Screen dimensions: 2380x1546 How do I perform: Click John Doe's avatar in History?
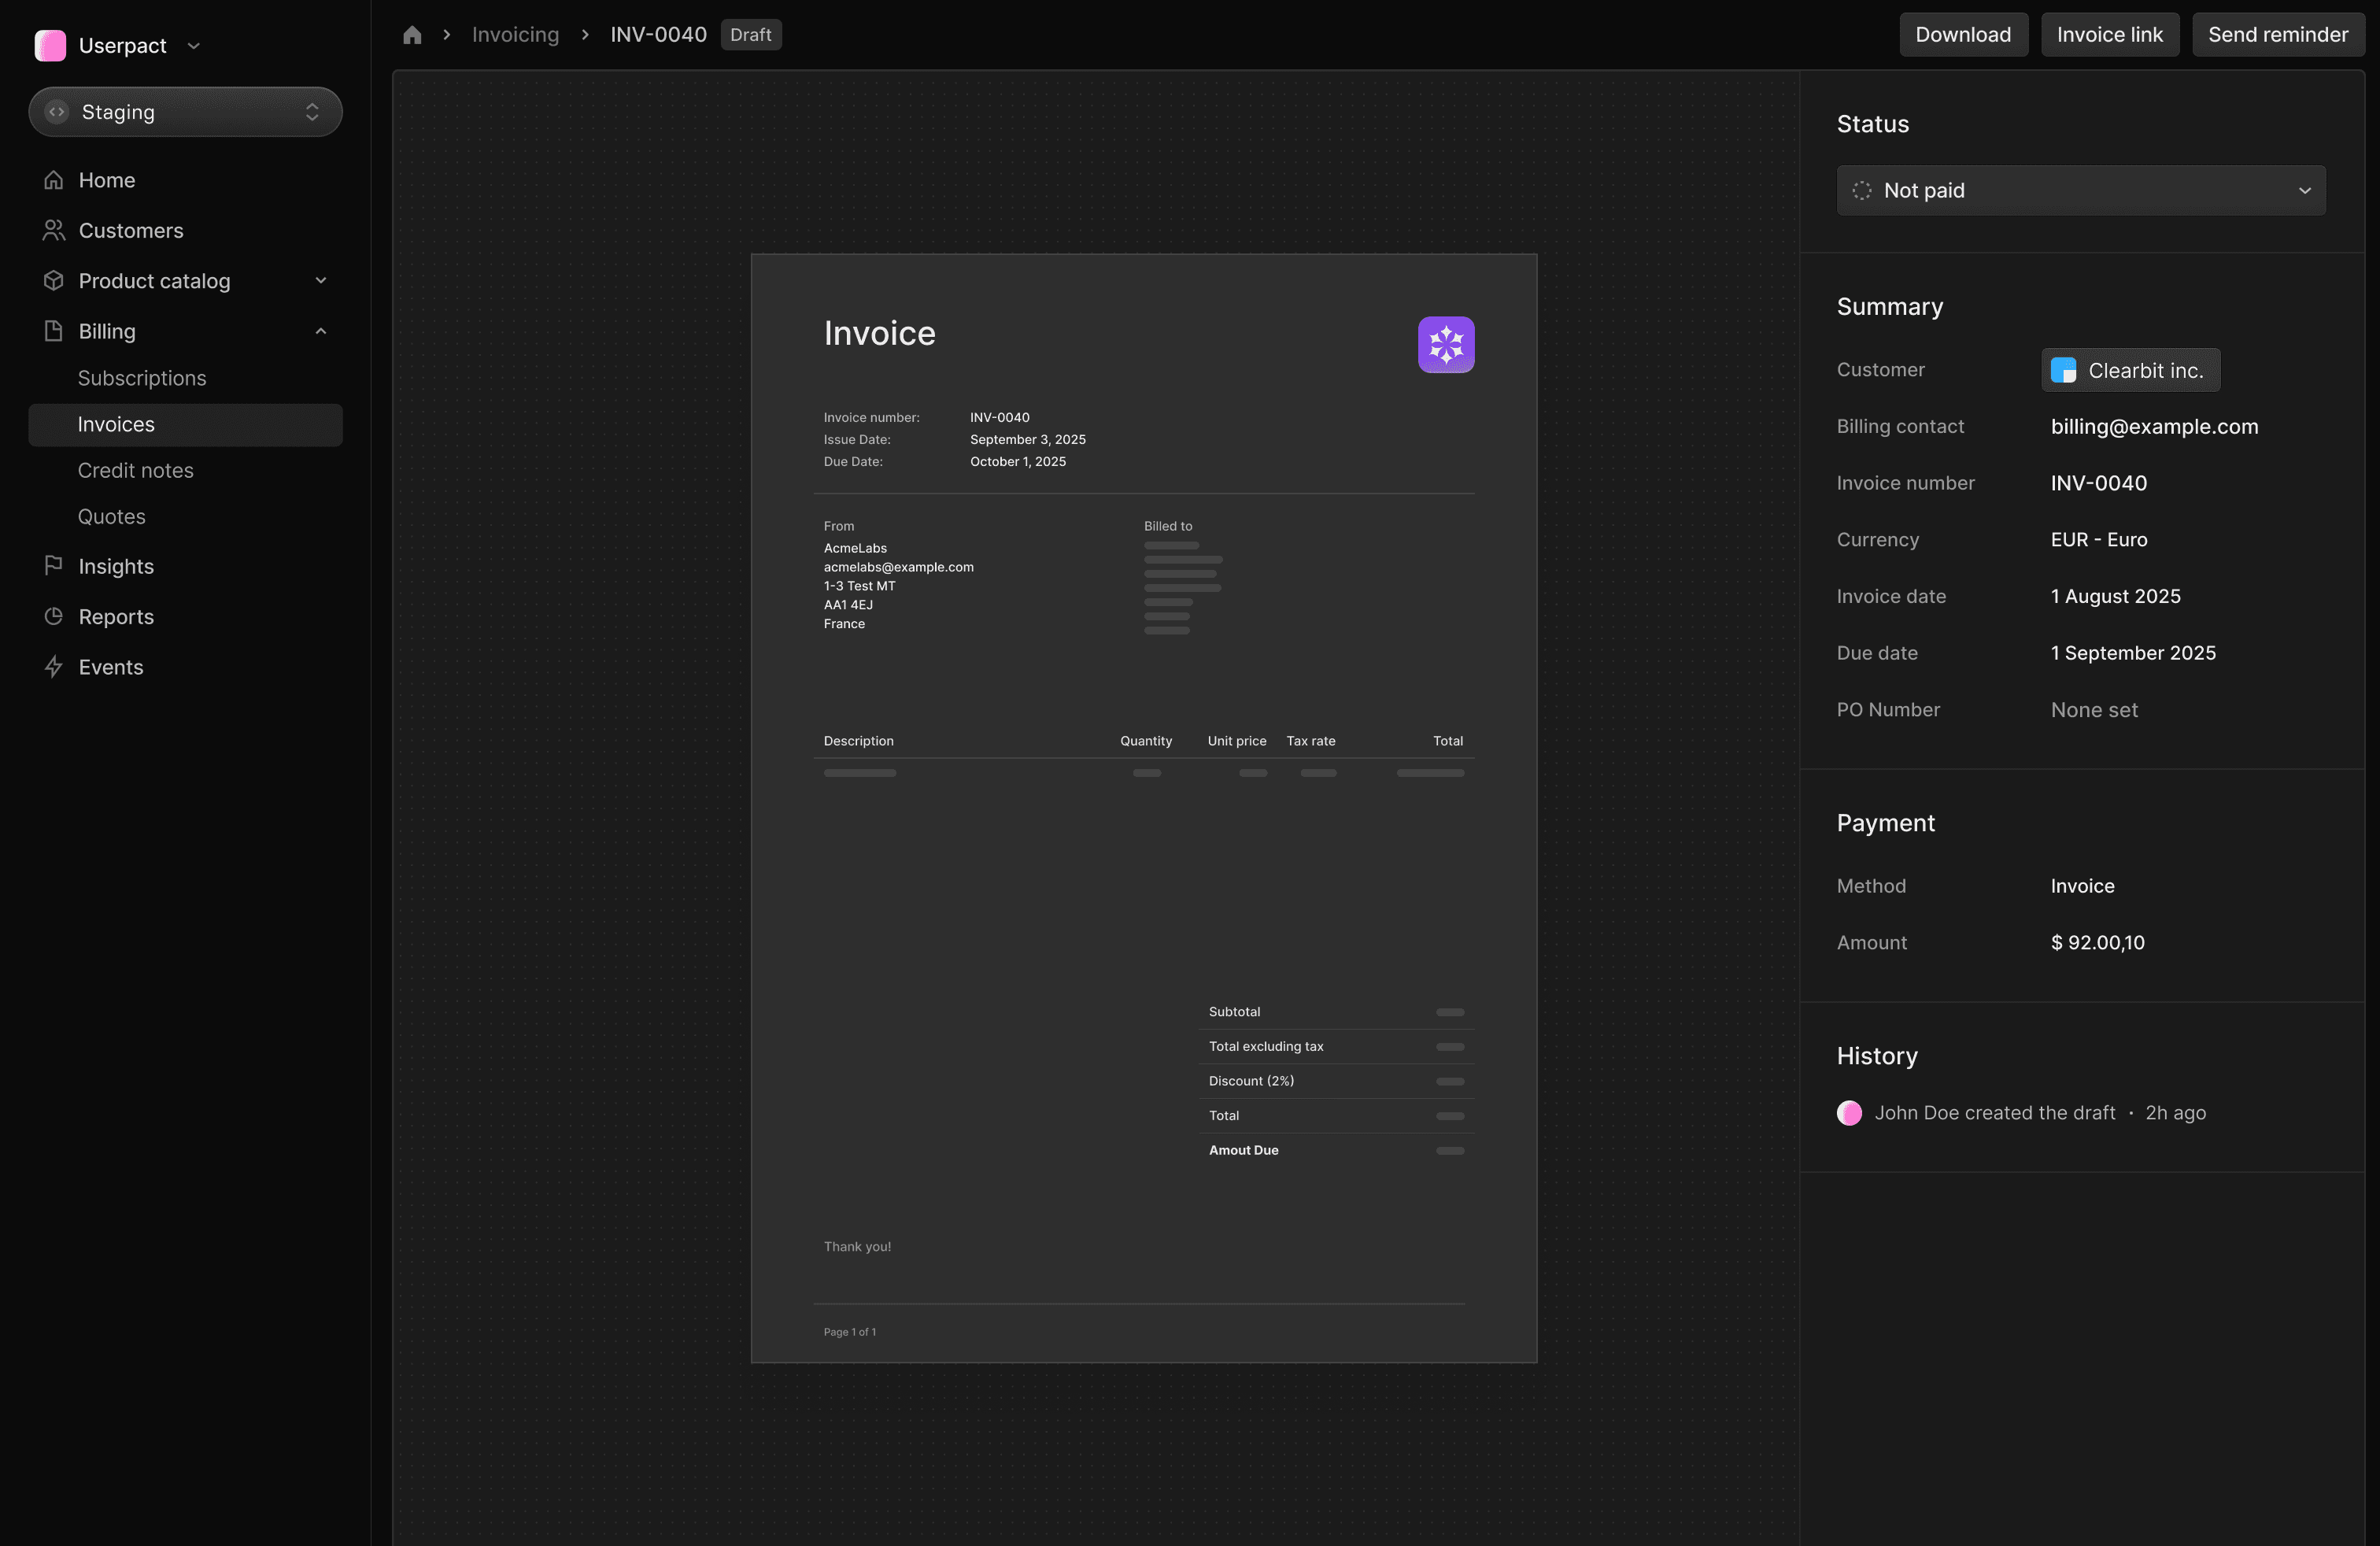tap(1849, 1113)
